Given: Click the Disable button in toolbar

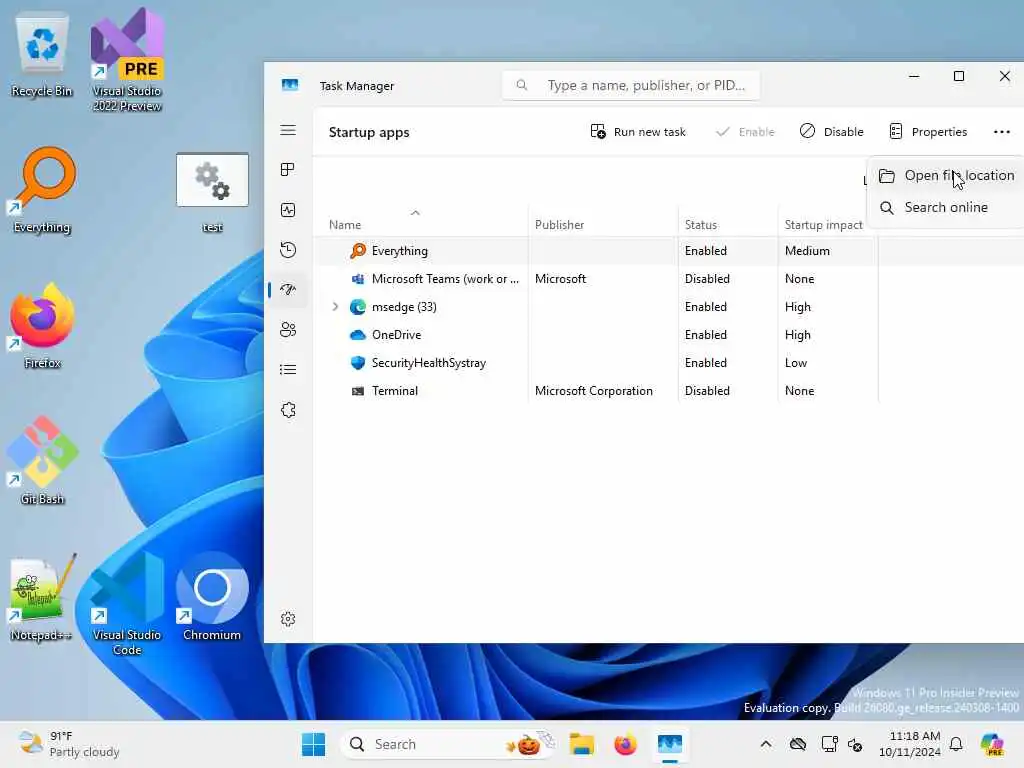Looking at the screenshot, I should click(x=831, y=132).
